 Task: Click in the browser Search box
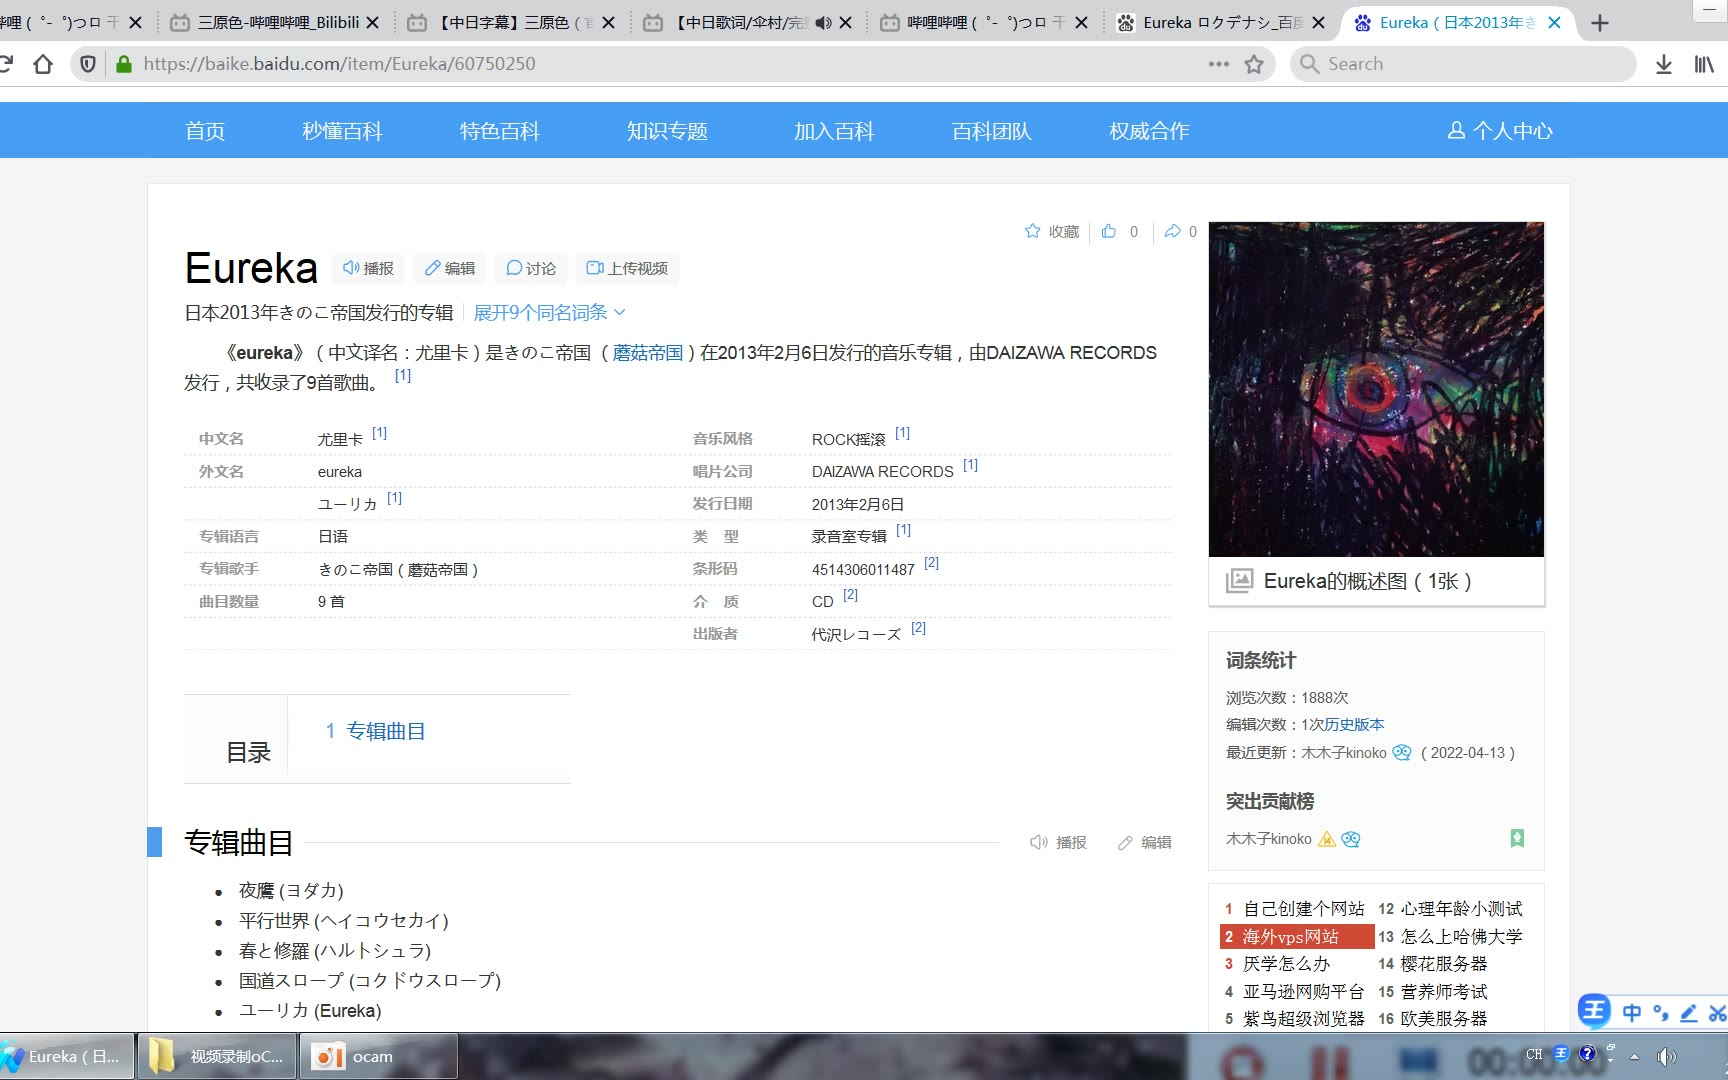1464,64
